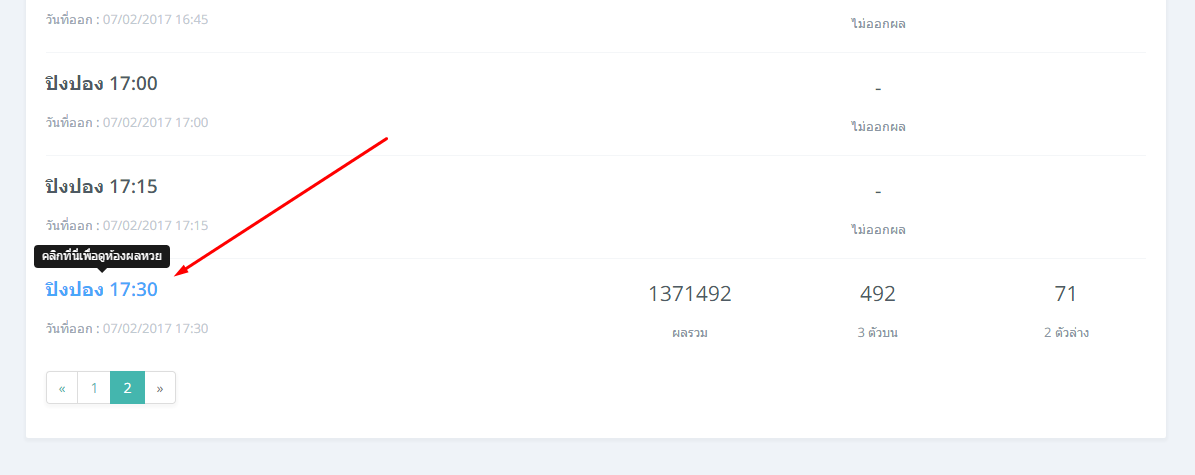
Task: Go to the previous page with « arrow
Action: pos(62,388)
